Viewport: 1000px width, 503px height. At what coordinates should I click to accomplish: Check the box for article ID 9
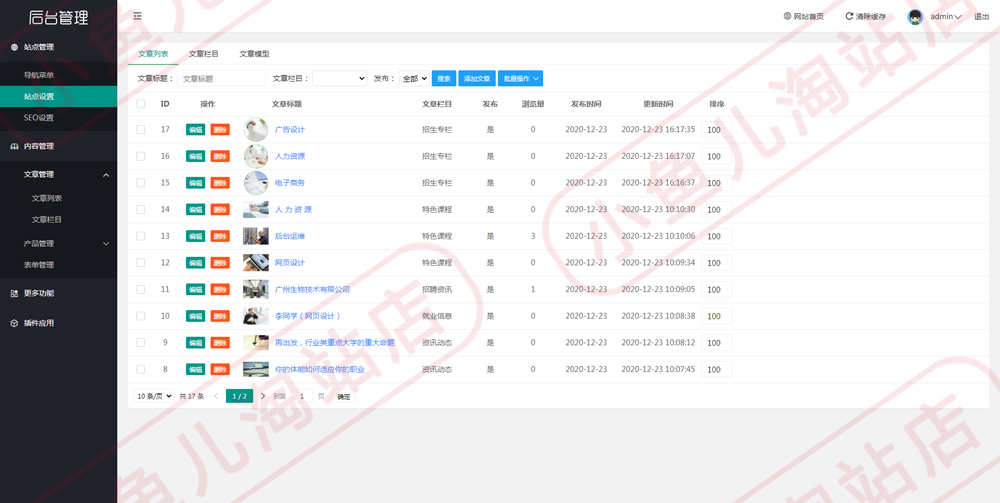140,342
